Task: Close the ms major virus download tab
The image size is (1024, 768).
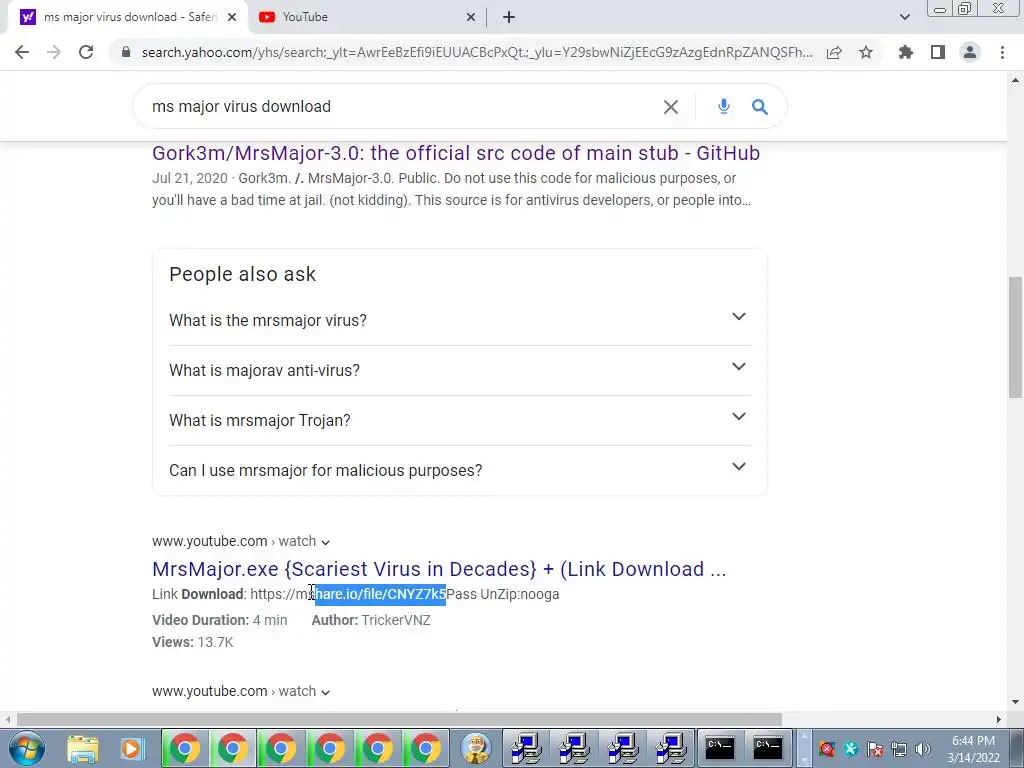Action: [232, 17]
